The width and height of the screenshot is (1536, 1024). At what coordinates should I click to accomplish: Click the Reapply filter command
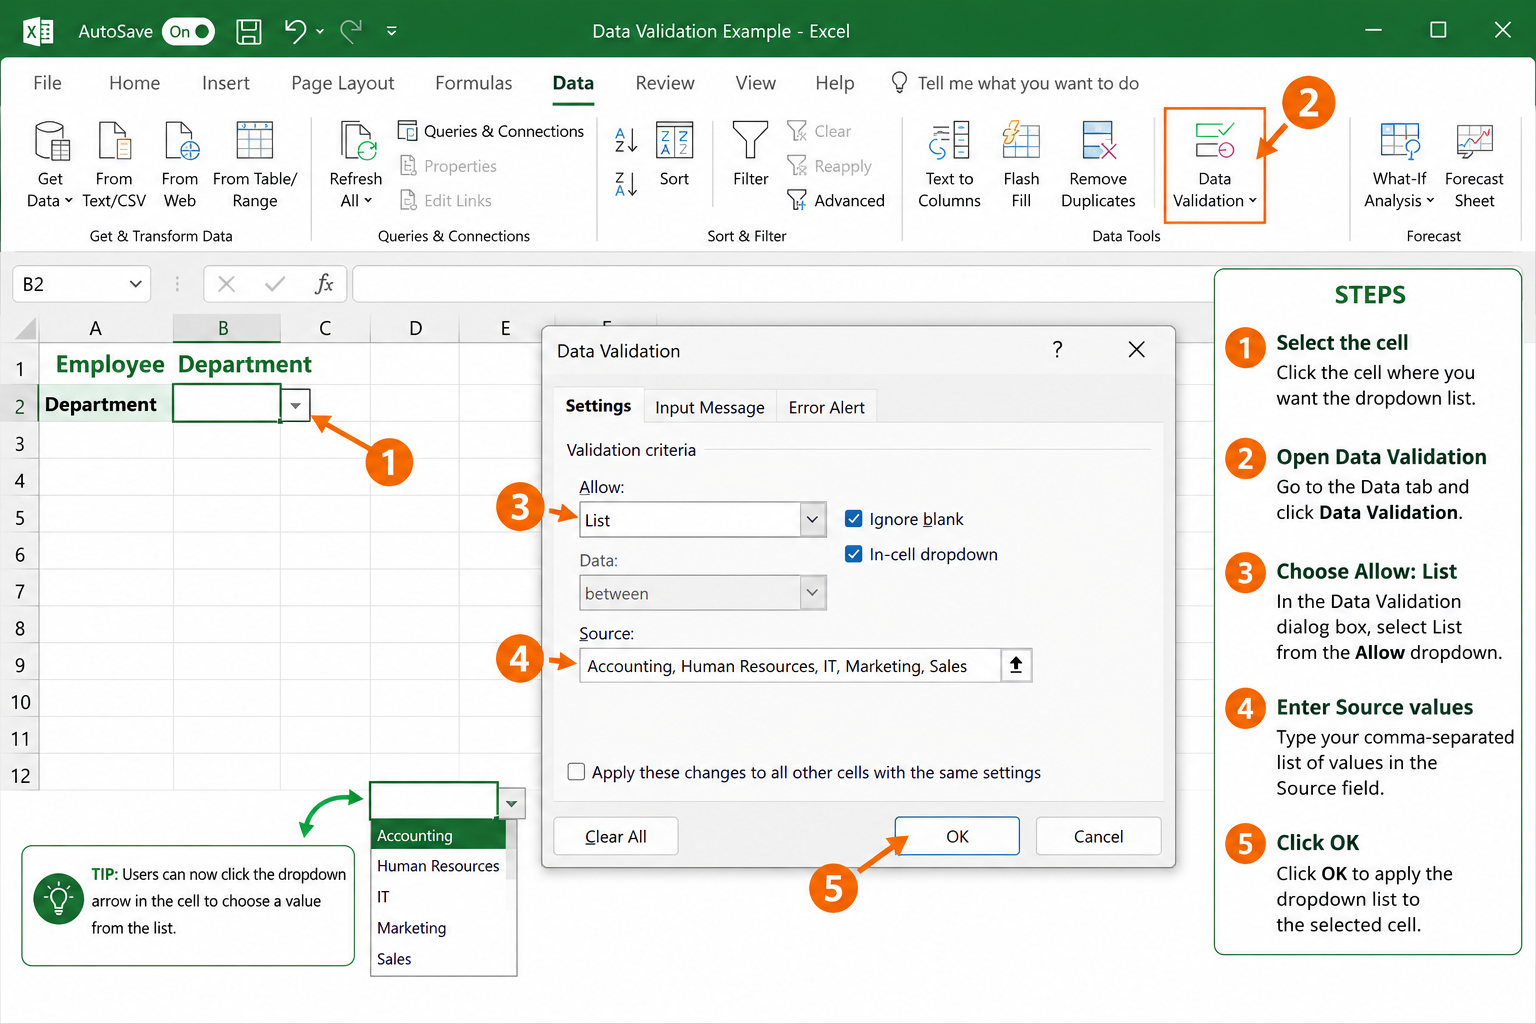829,166
